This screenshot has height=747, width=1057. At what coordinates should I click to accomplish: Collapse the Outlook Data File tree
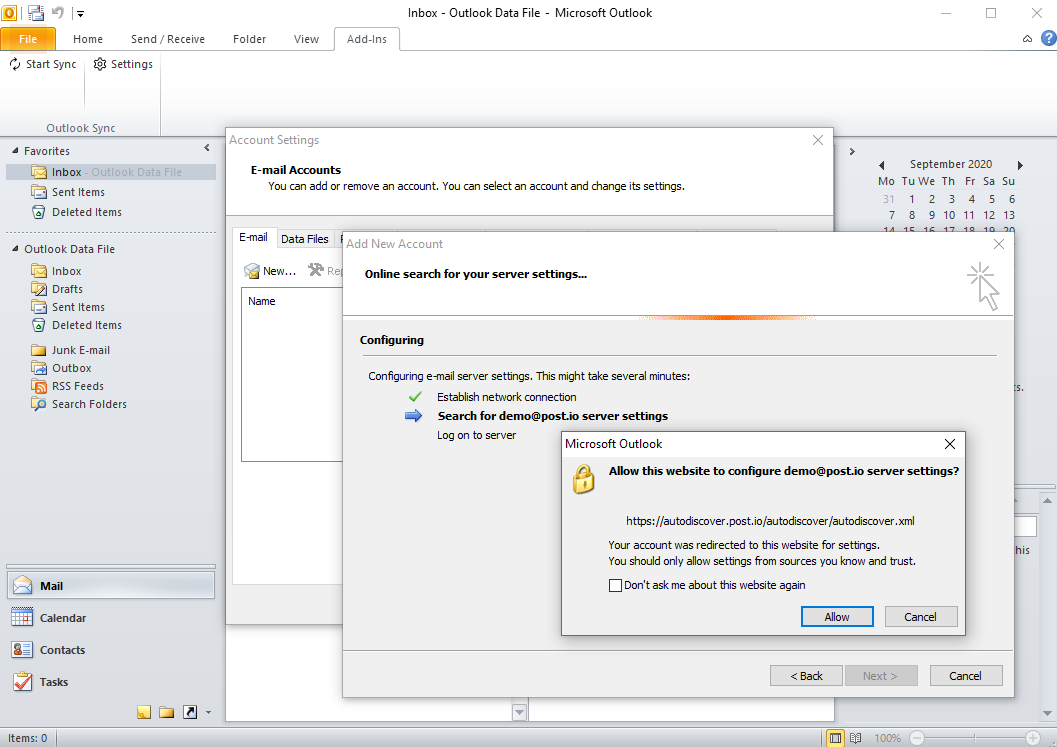[15, 249]
